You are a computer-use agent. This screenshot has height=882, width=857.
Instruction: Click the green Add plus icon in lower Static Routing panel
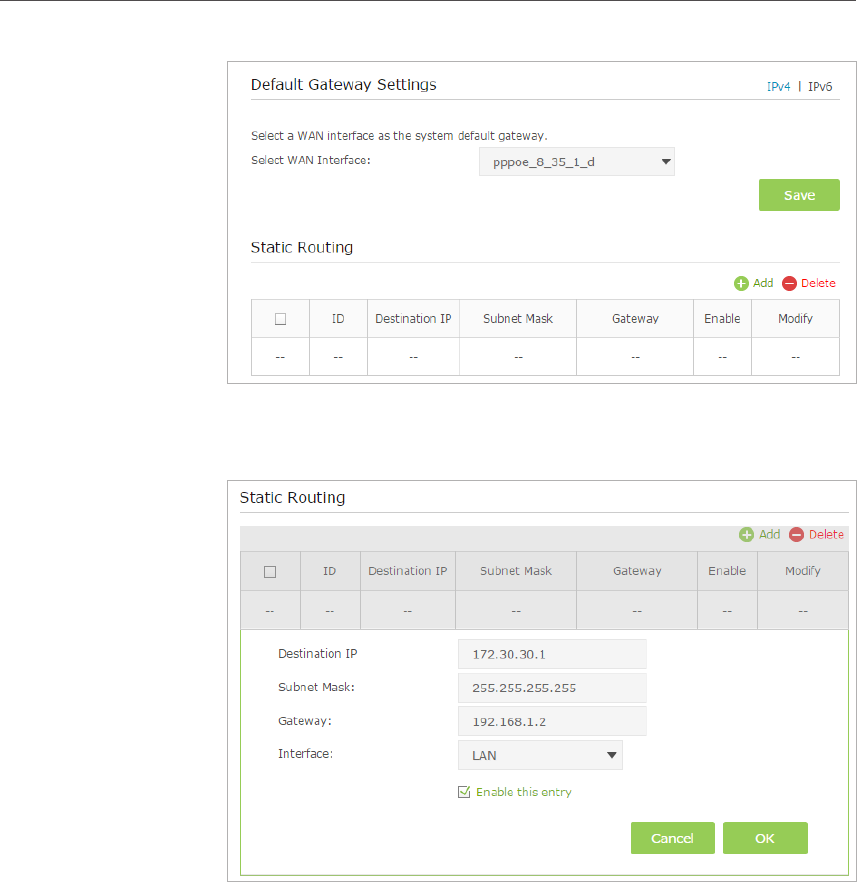[x=746, y=535]
